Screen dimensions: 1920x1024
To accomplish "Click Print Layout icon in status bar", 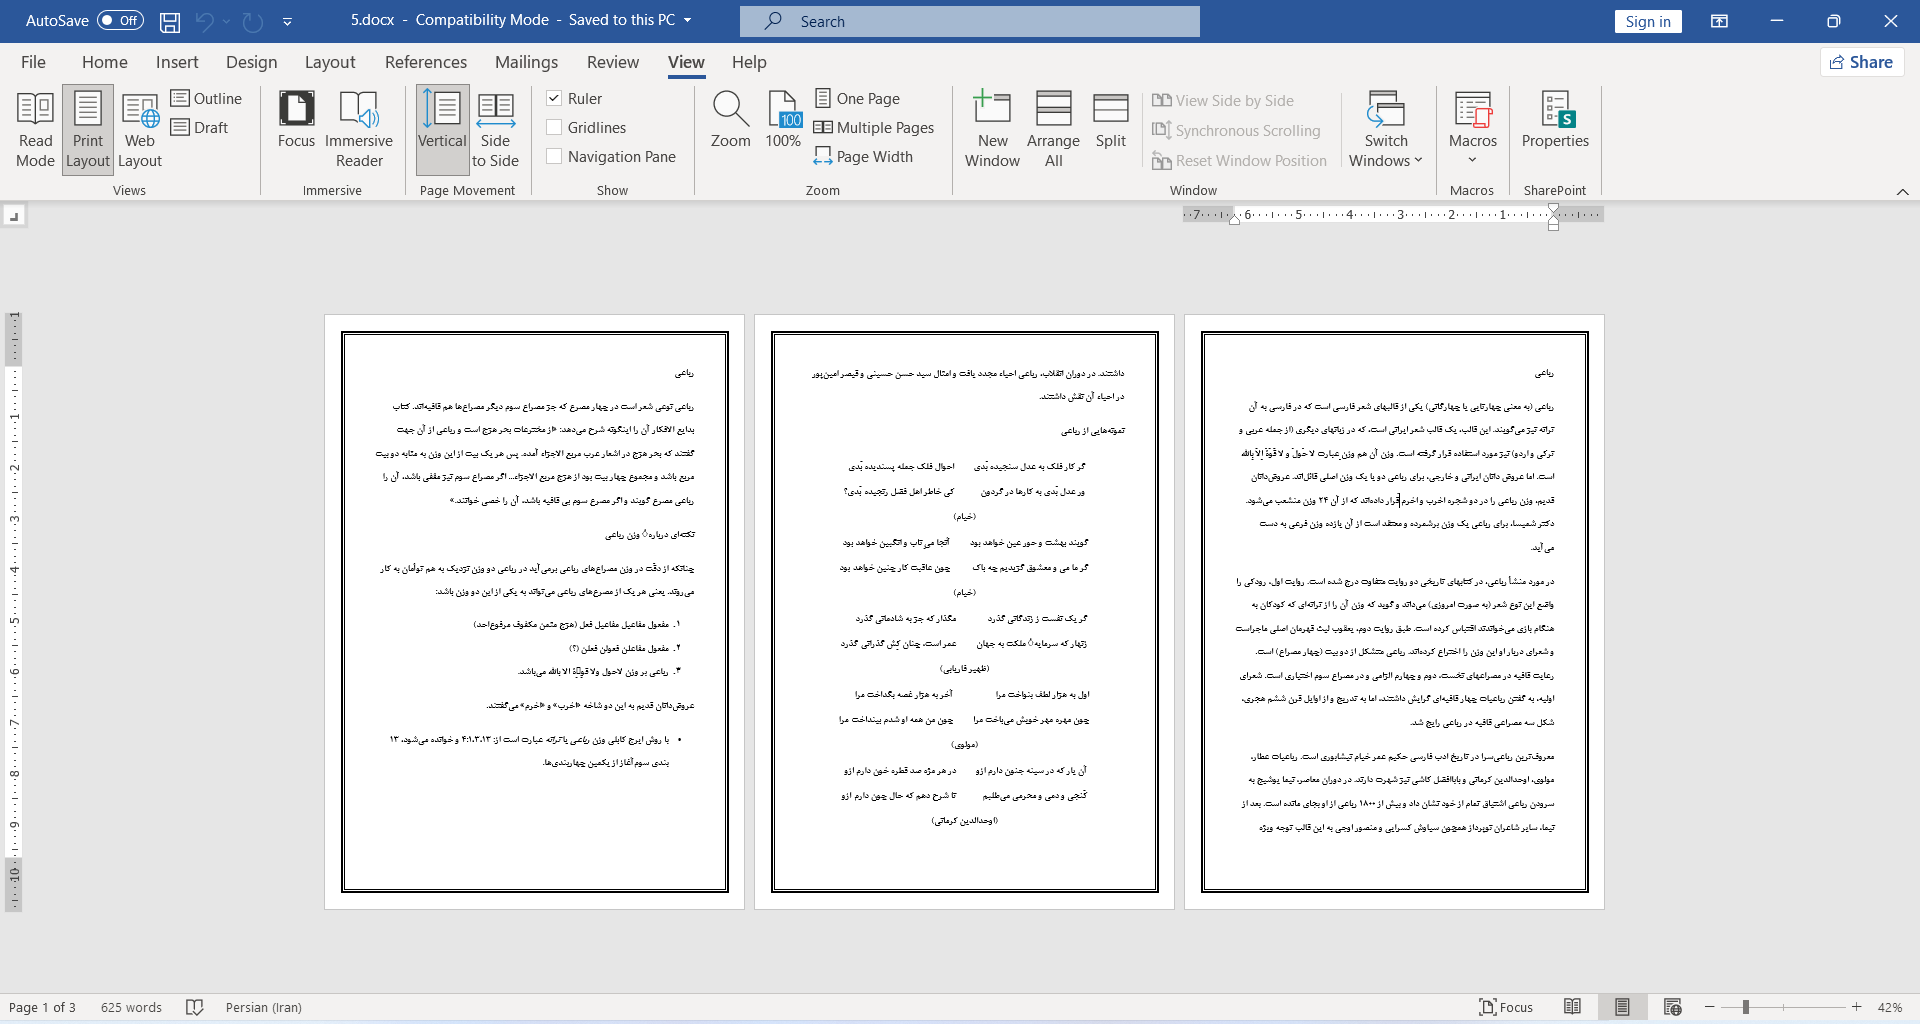I will (1622, 1007).
